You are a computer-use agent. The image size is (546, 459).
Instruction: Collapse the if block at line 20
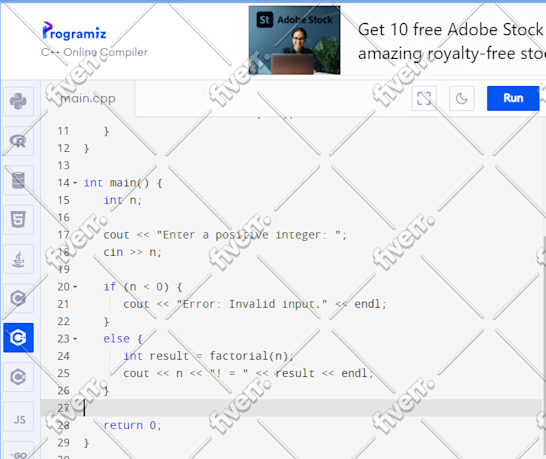pos(75,287)
